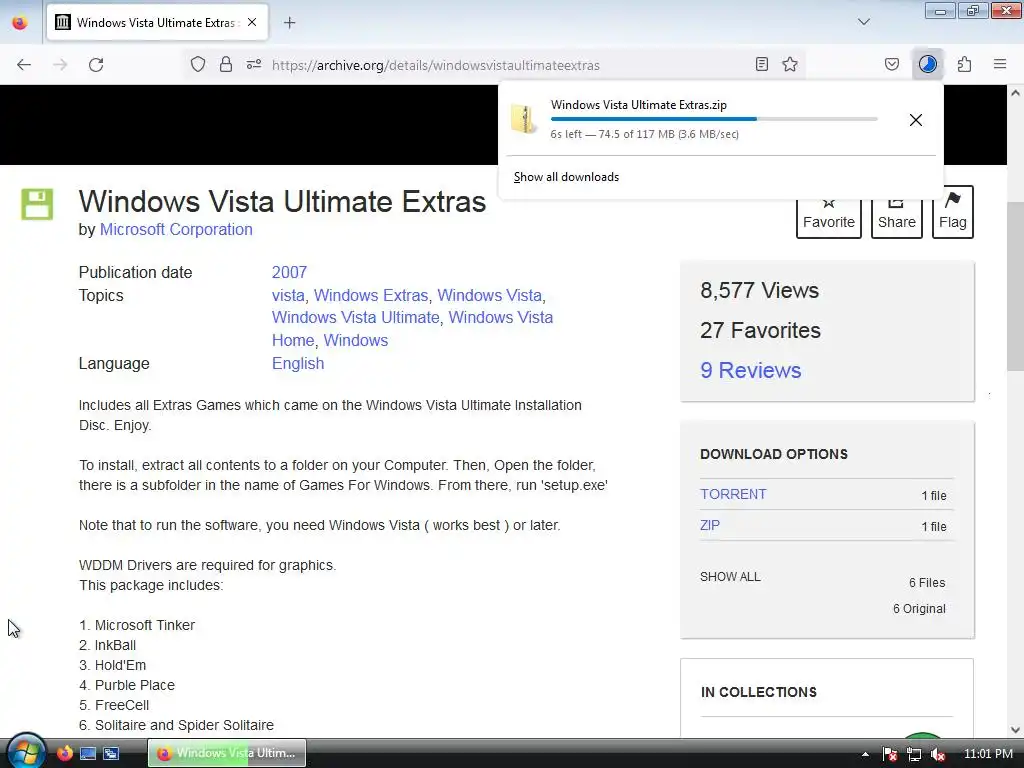Open the Windows Vista Ultimate topic link
Screen dimensions: 1024x768
355,317
